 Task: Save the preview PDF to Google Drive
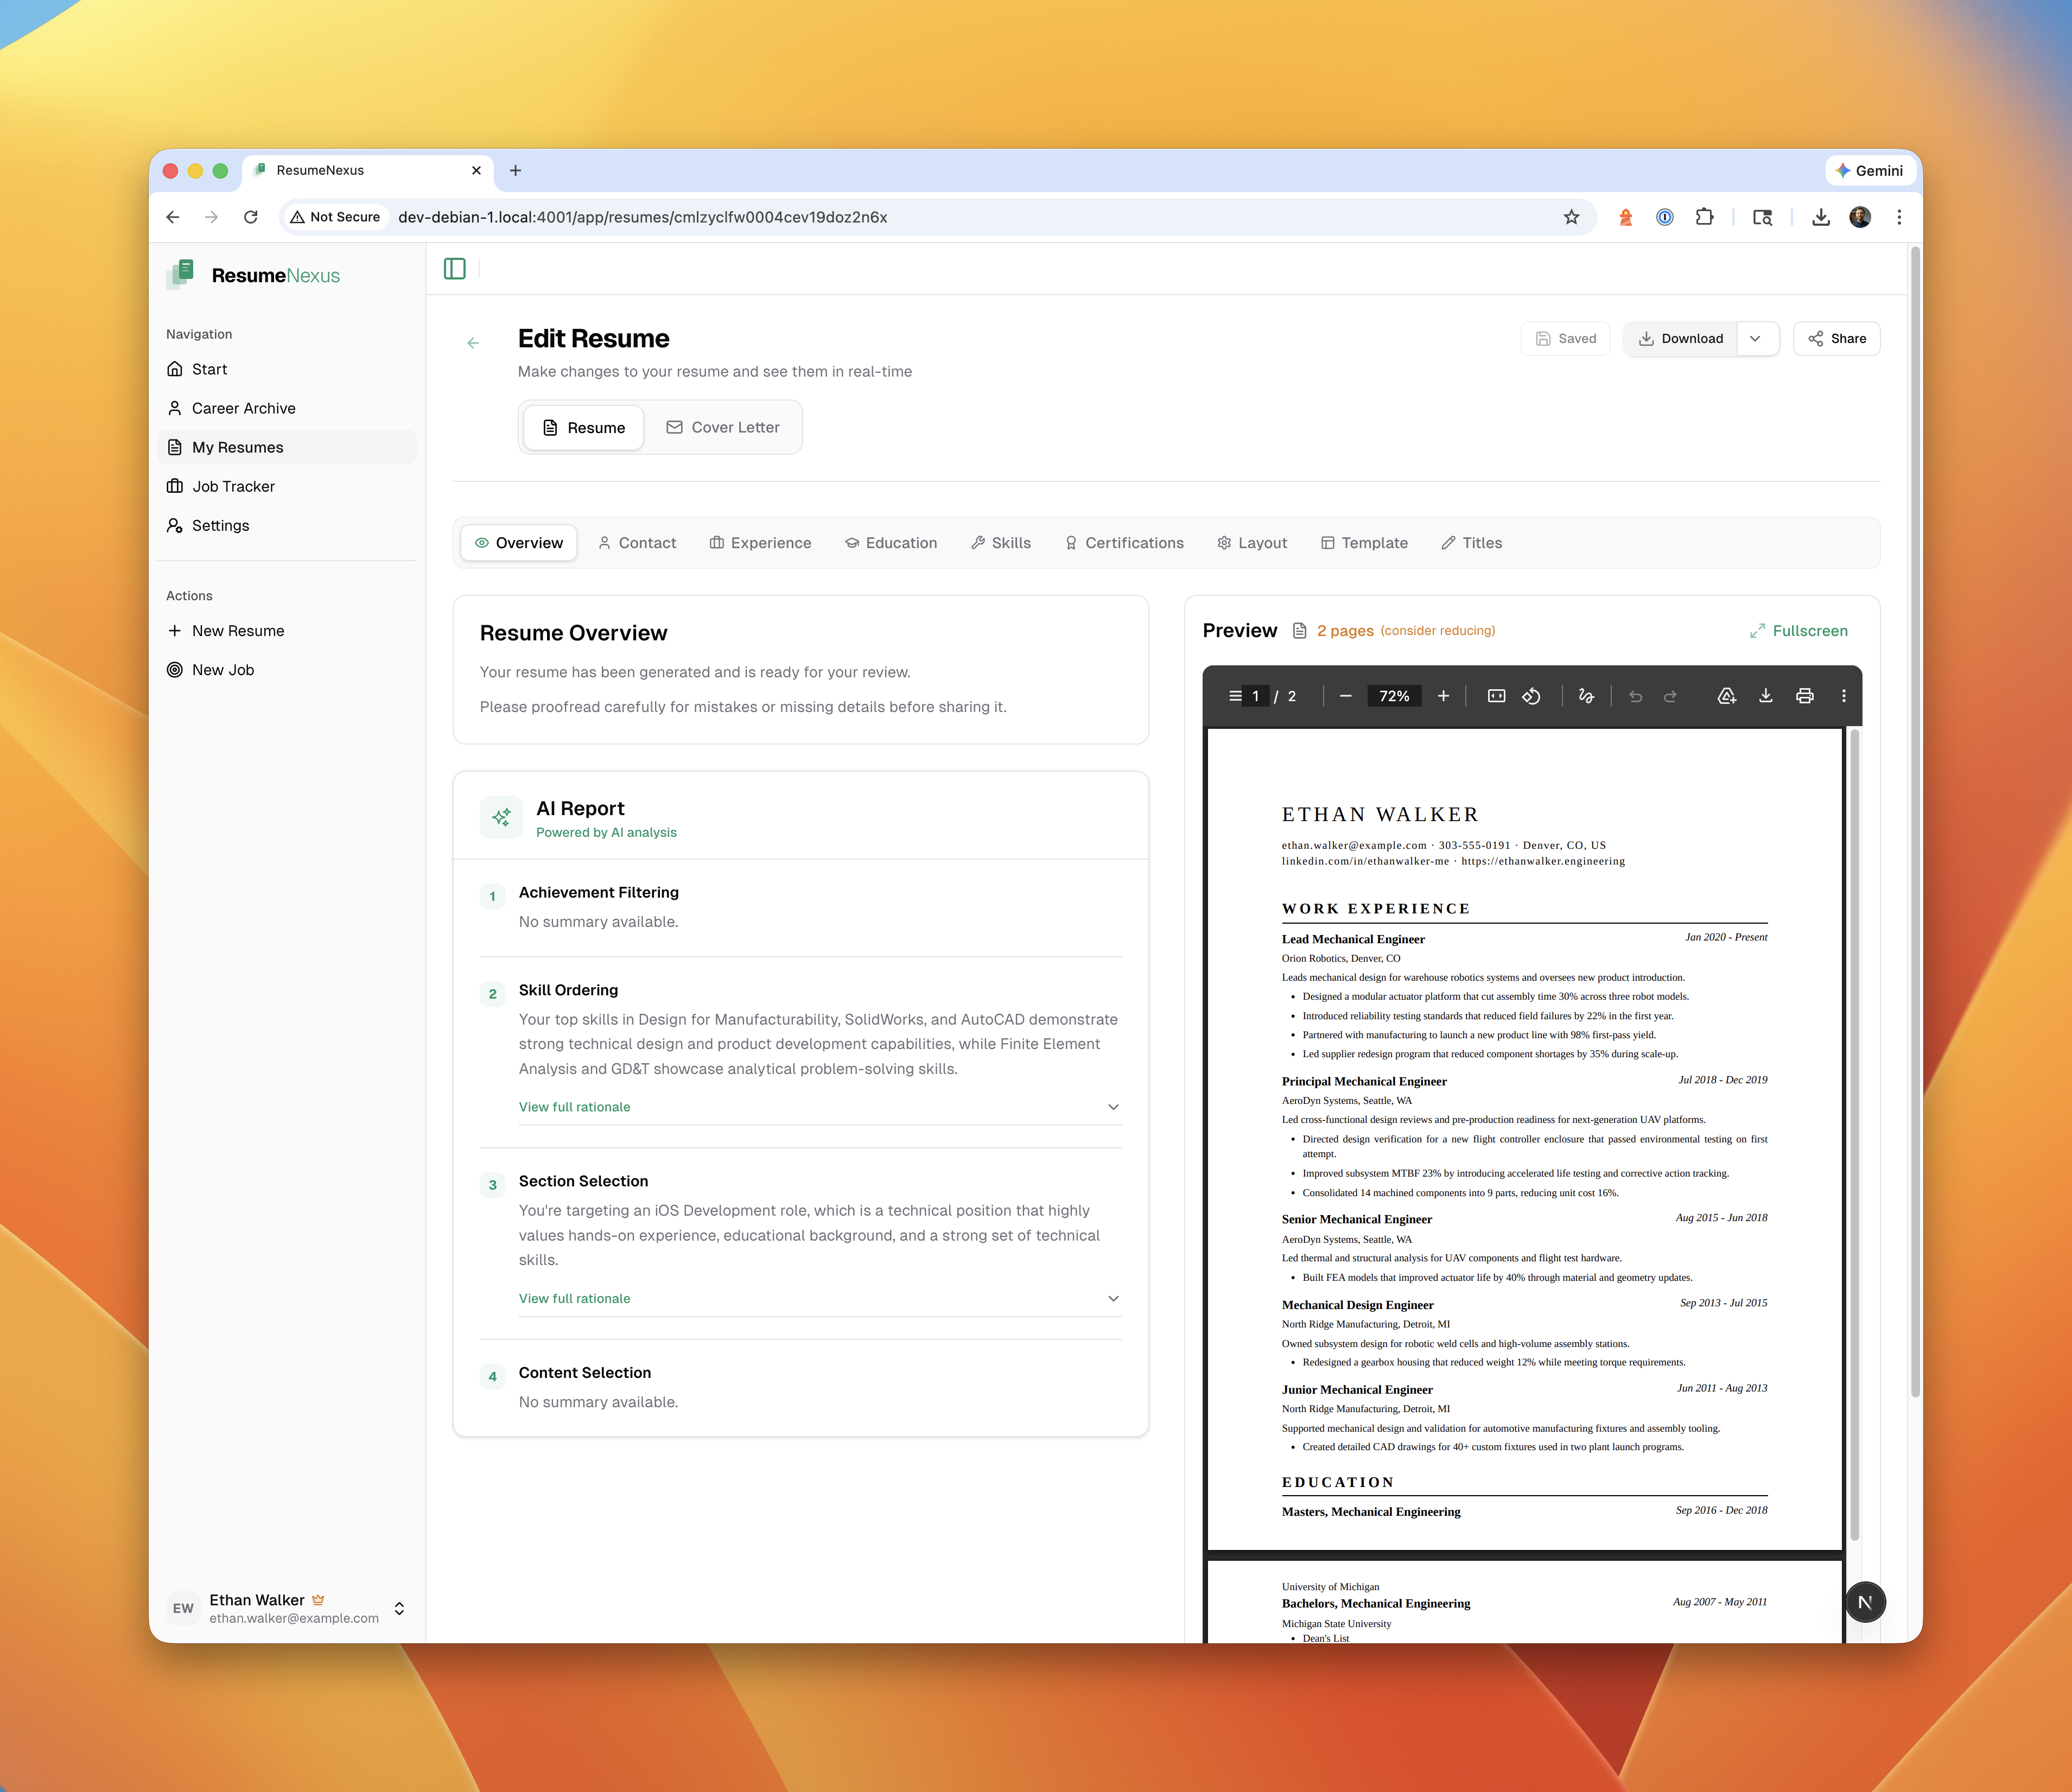pyautogui.click(x=1726, y=695)
